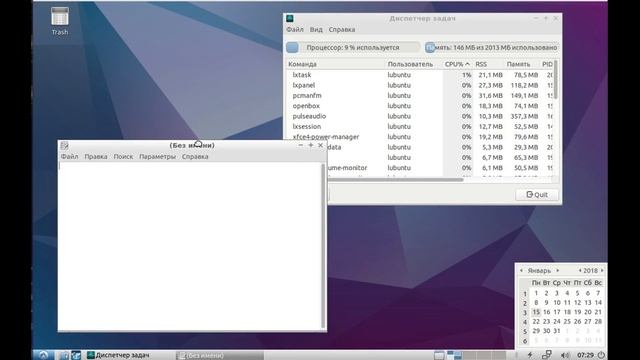Select the openbox process row
This screenshot has height=360, width=640.
coord(420,106)
